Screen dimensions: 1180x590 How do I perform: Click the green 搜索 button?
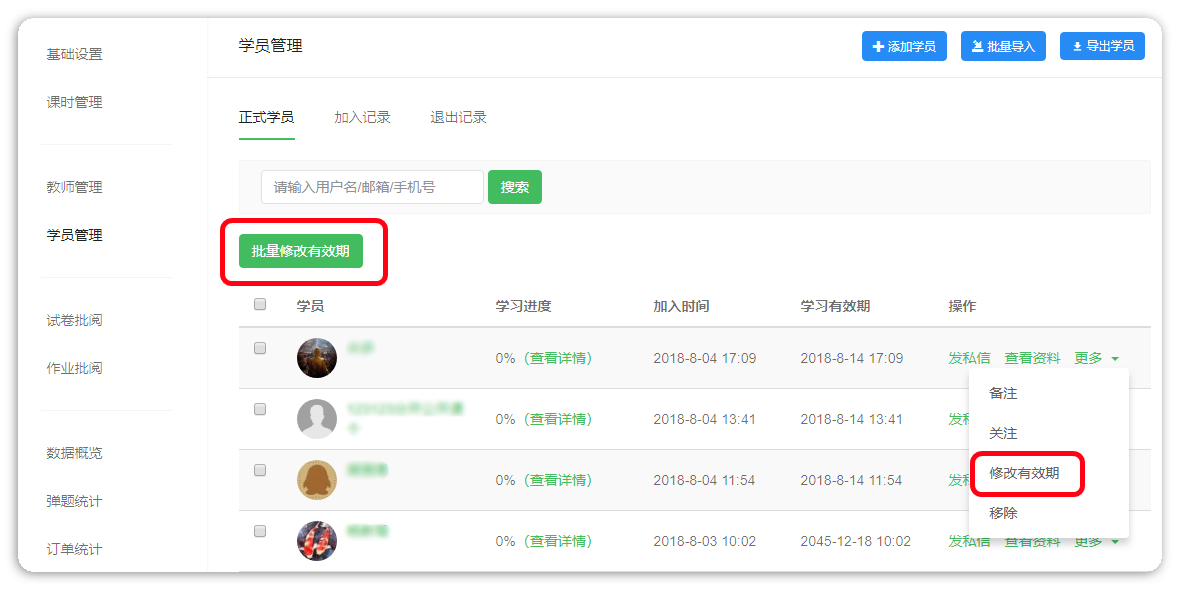[x=514, y=187]
